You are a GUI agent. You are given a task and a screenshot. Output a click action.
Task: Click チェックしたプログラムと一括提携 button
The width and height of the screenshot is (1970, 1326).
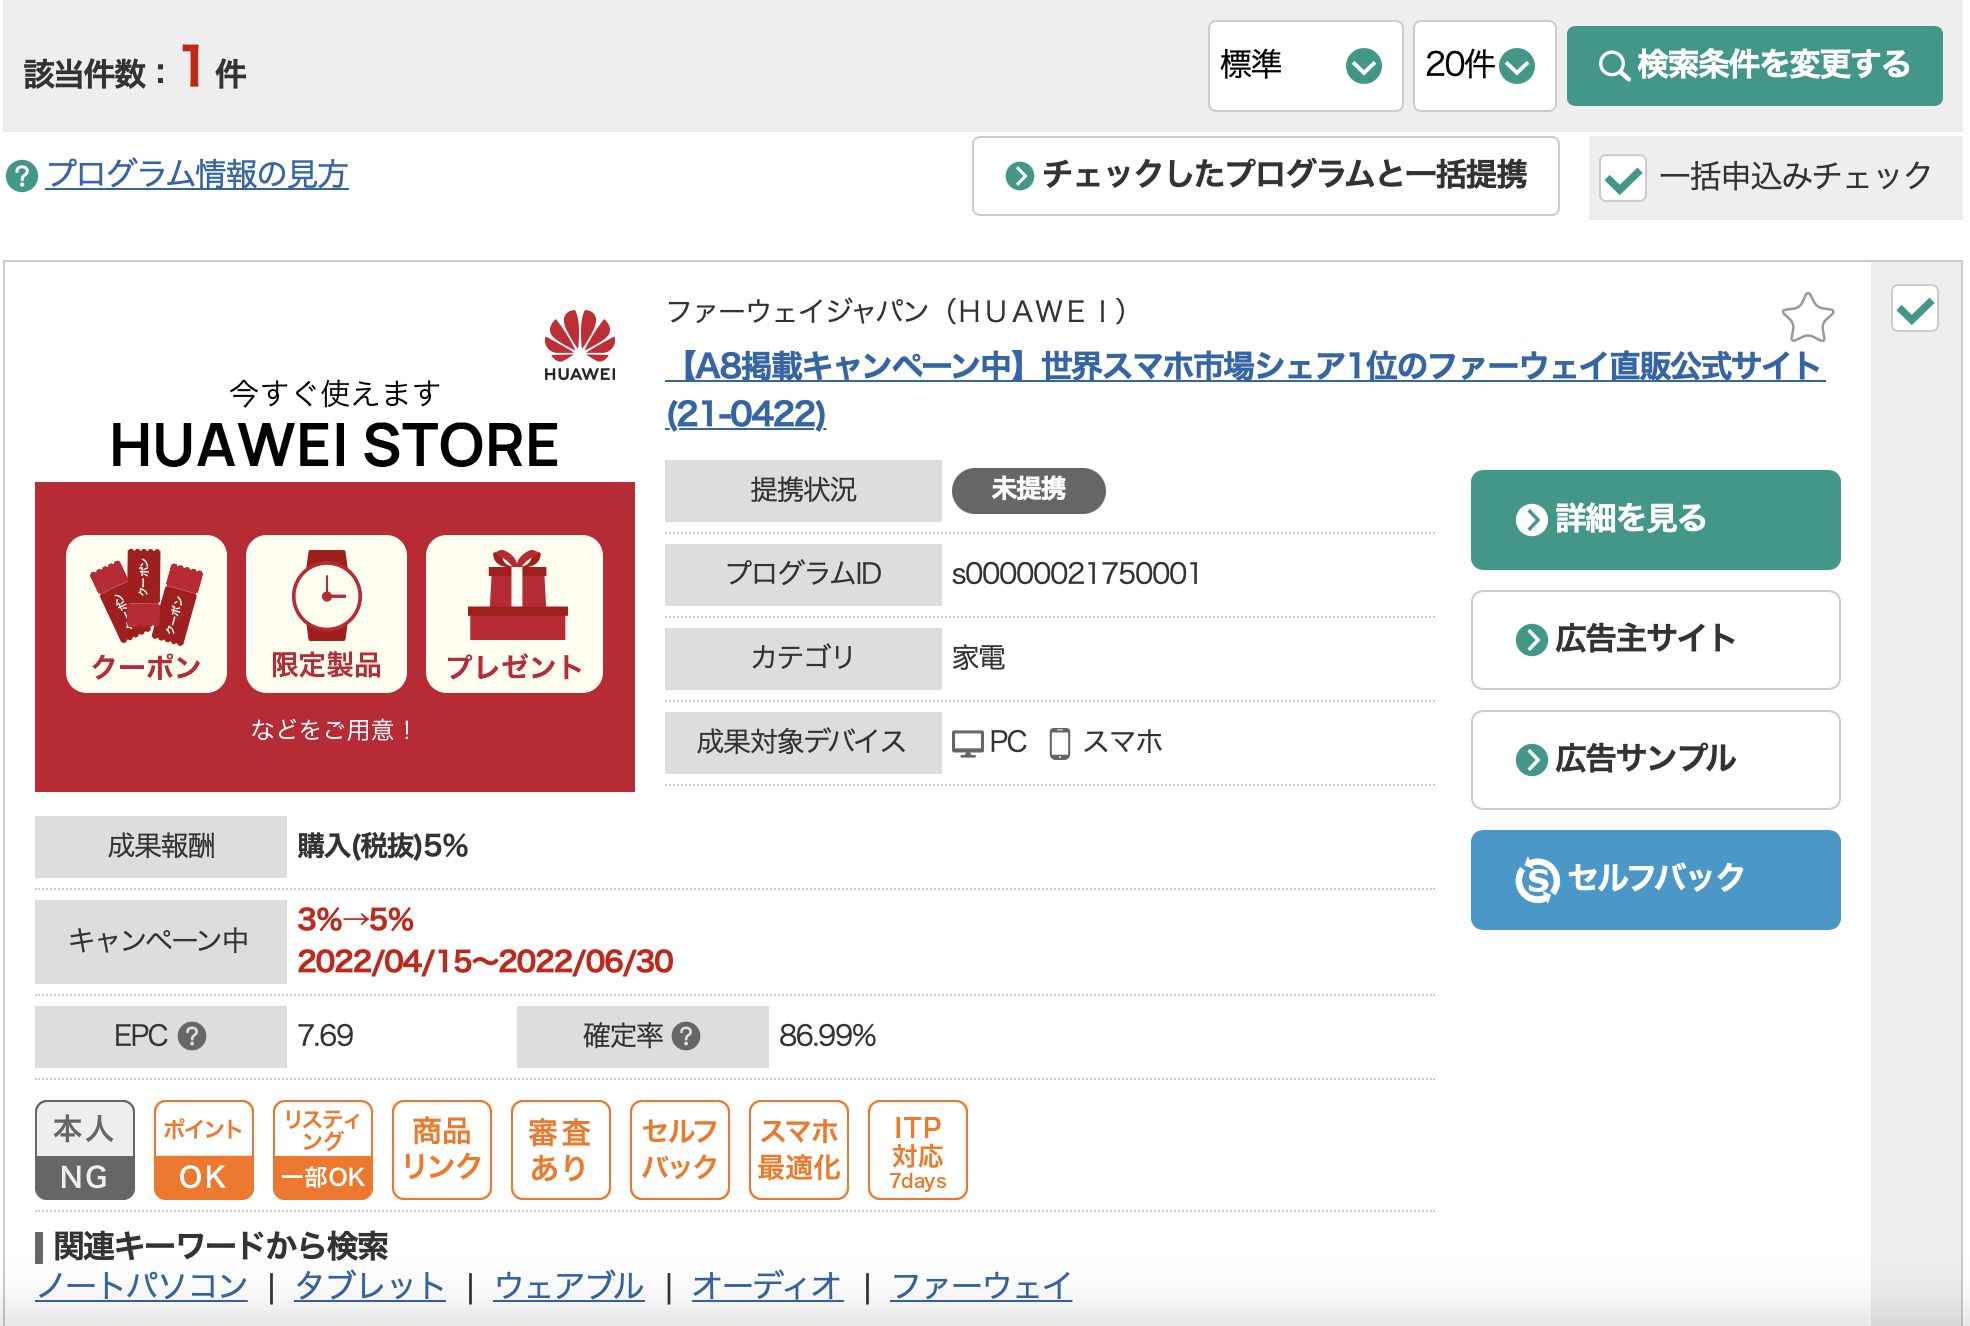click(1266, 176)
